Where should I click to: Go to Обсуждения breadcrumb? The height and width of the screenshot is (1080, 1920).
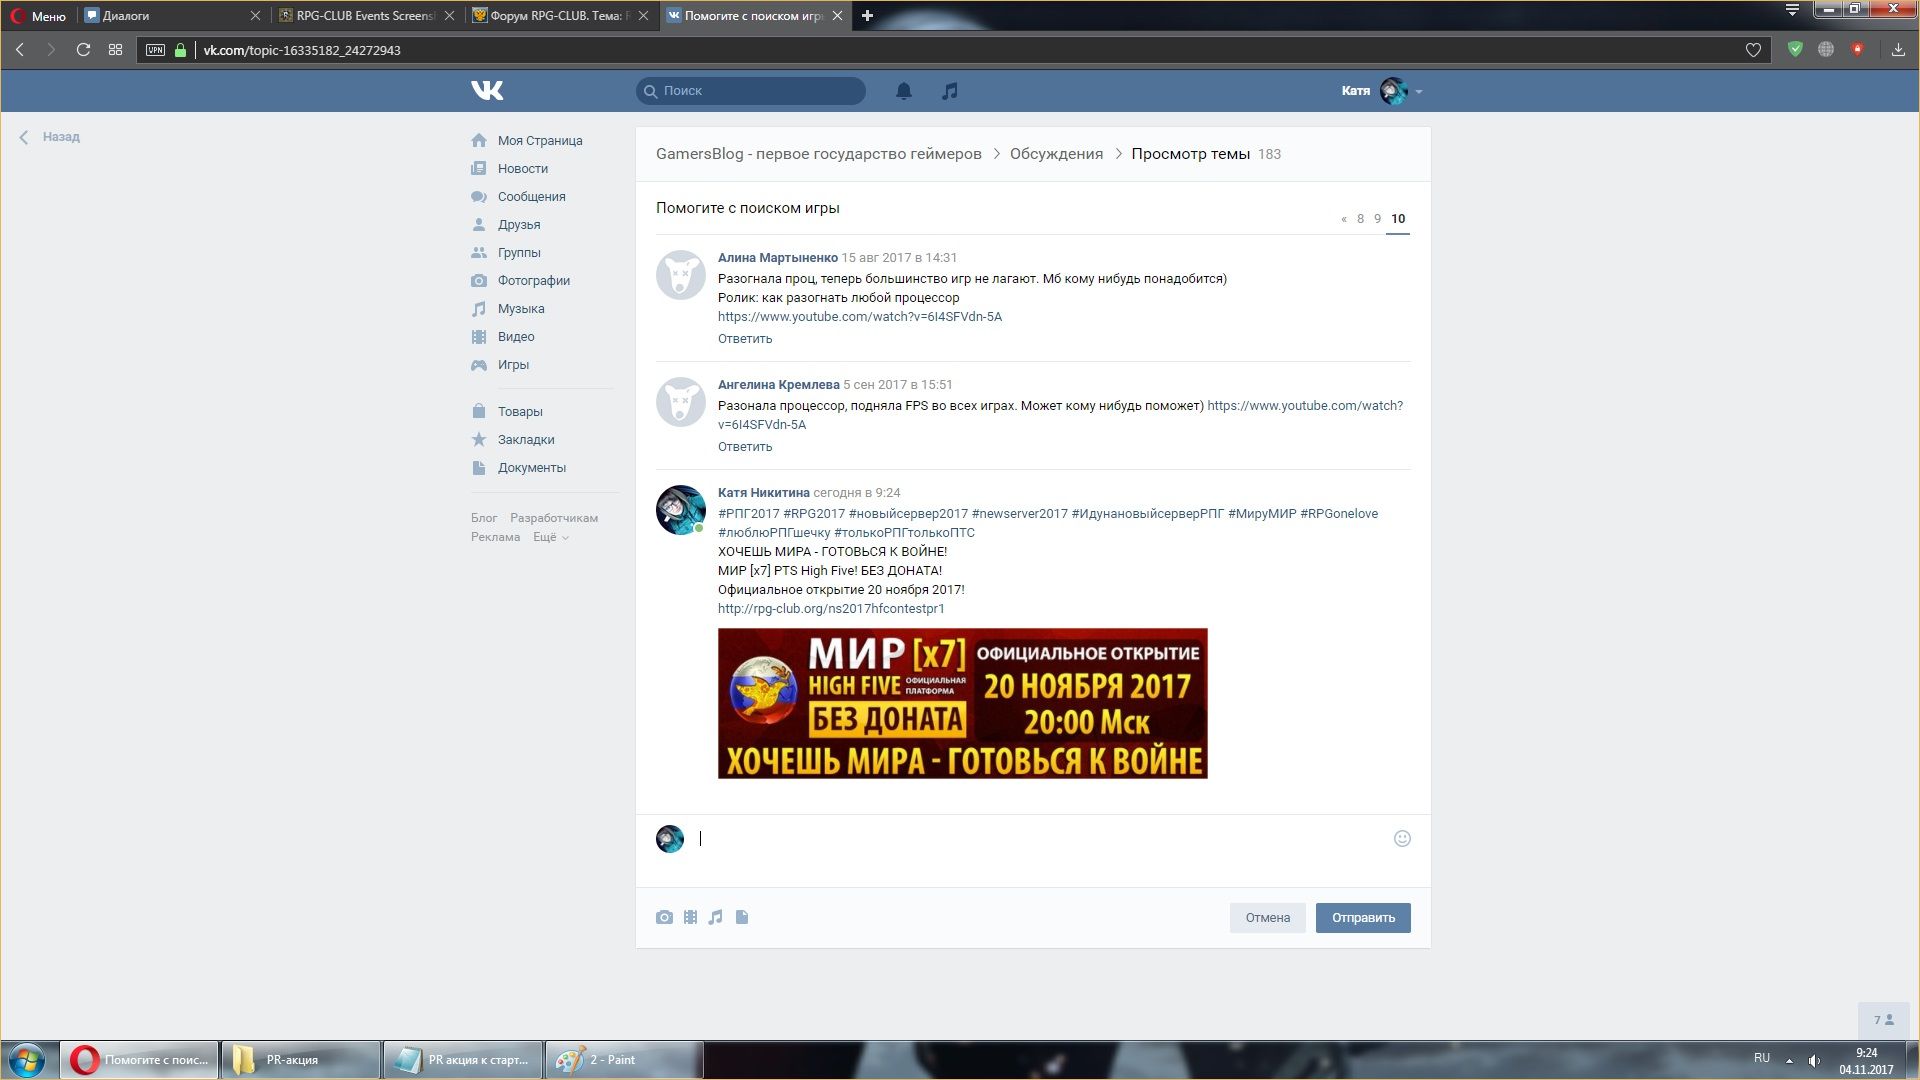pyautogui.click(x=1056, y=154)
